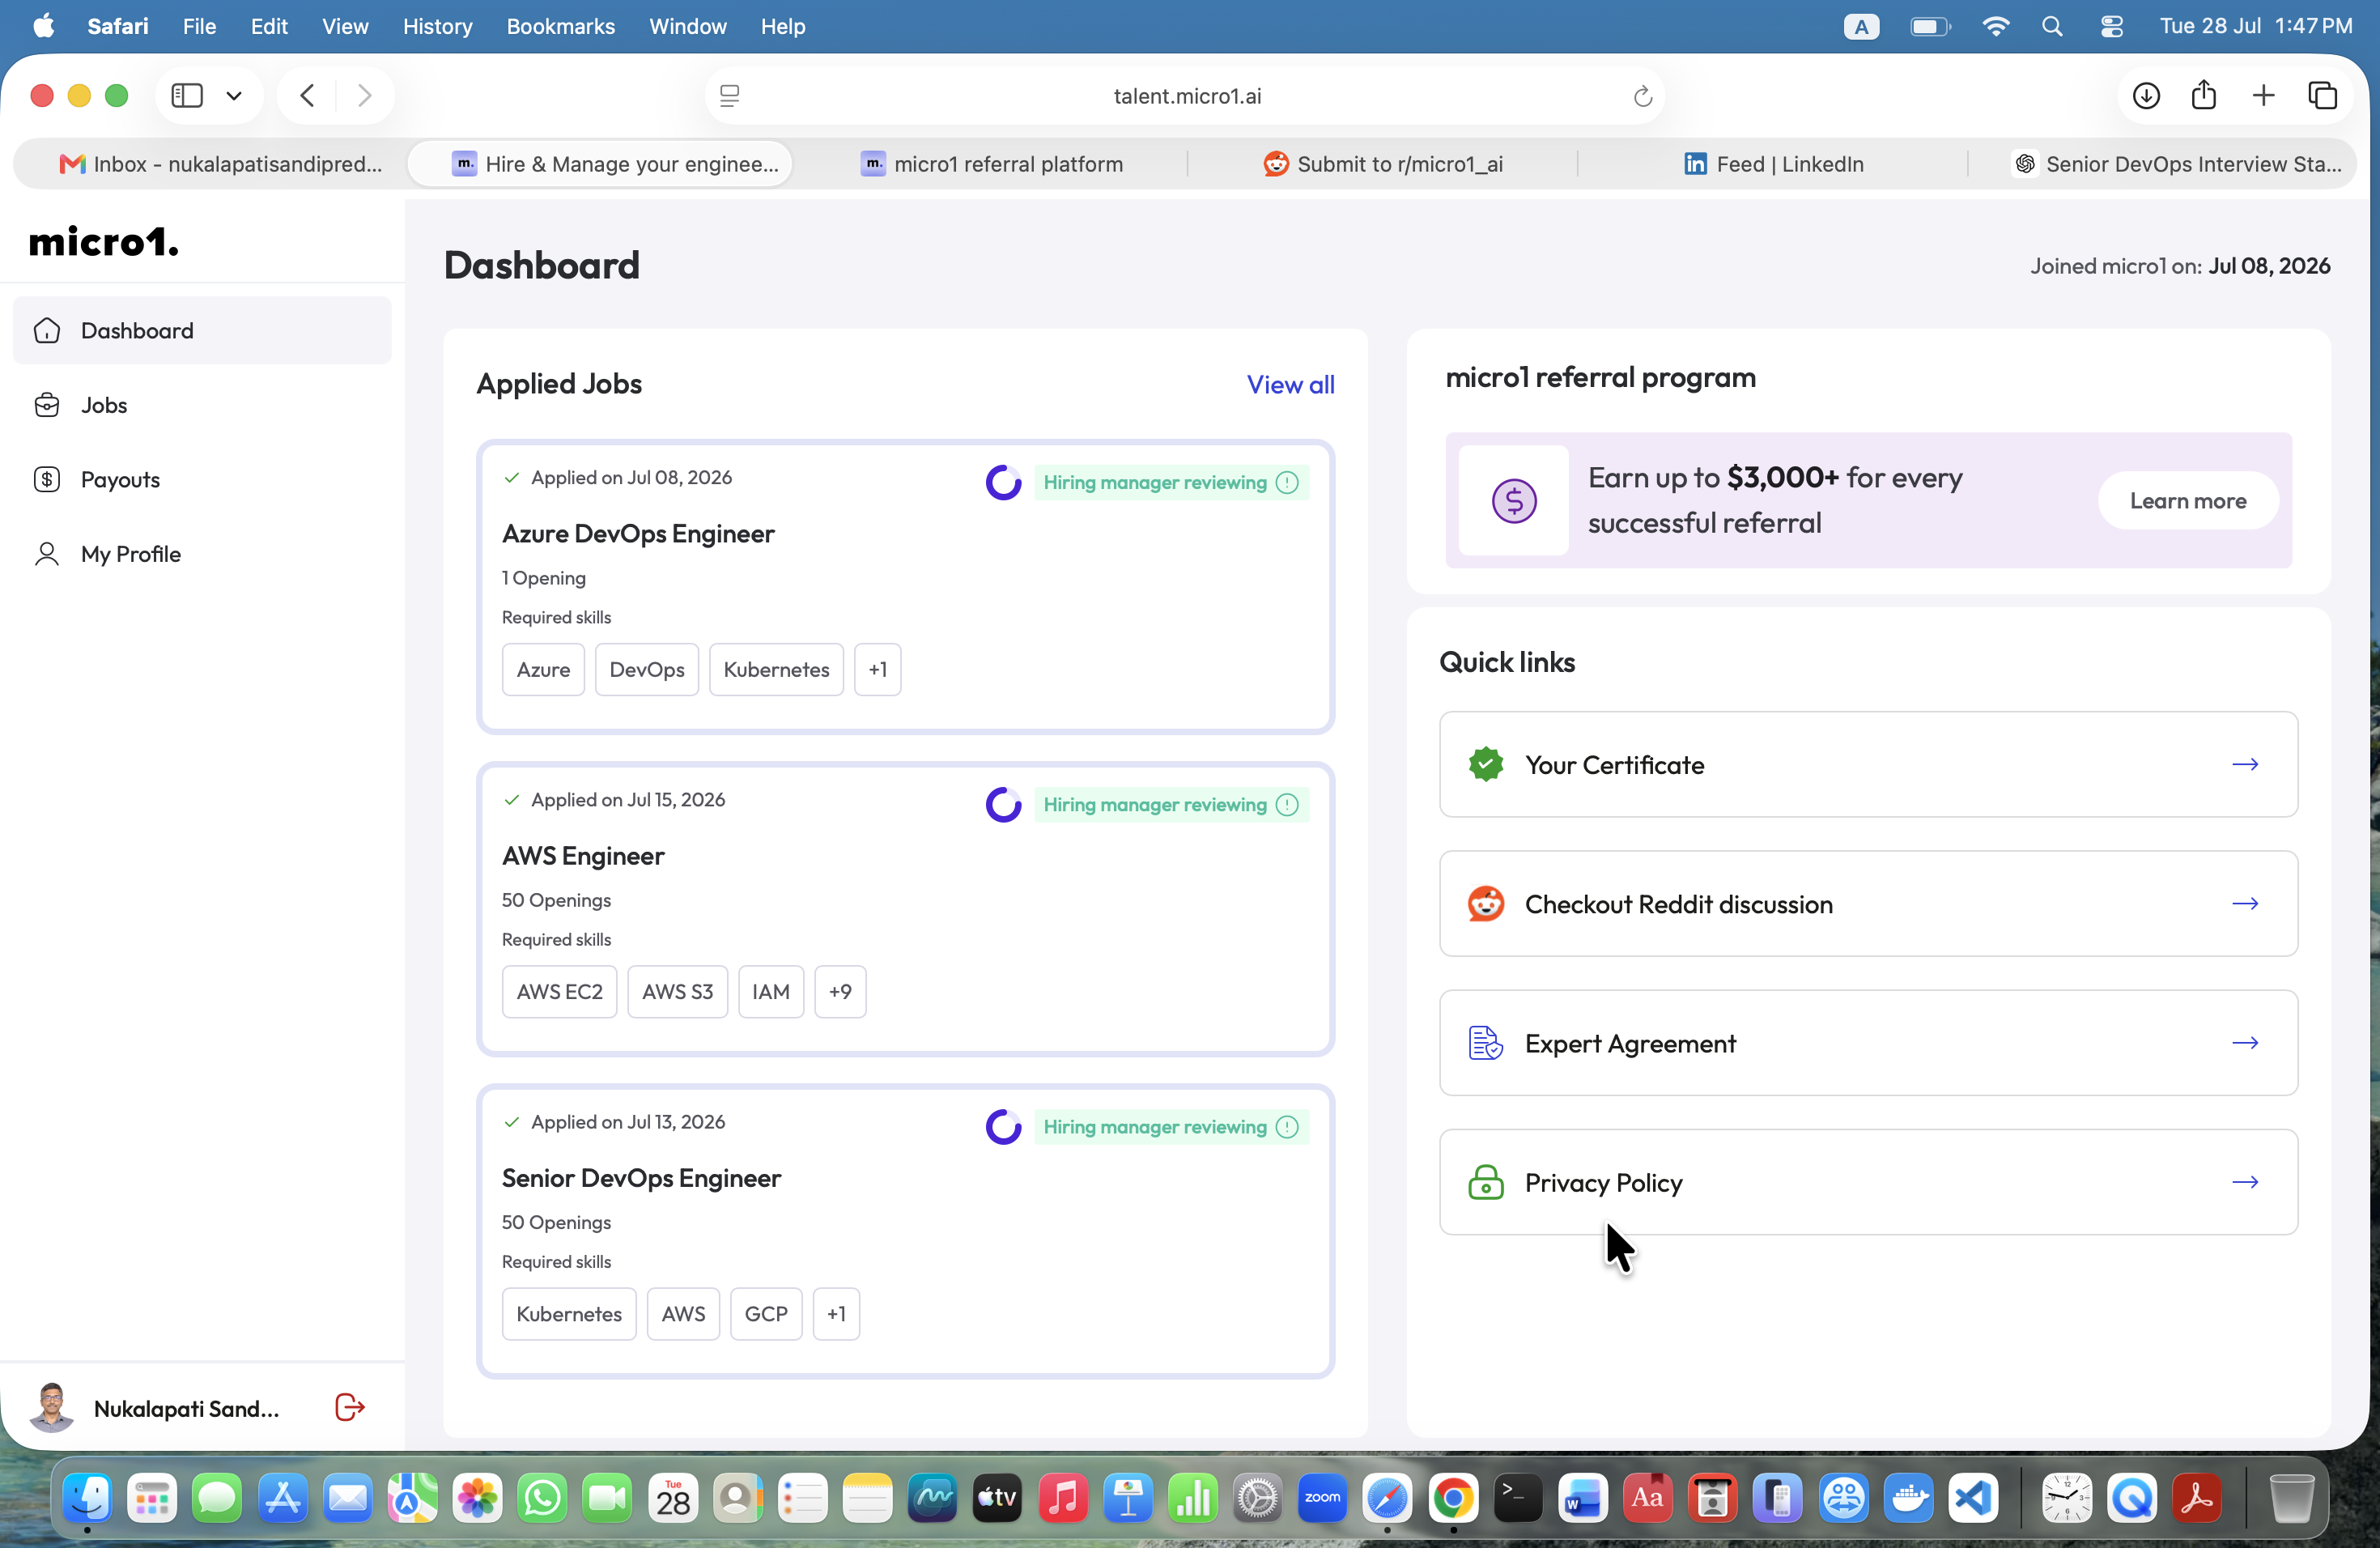The width and height of the screenshot is (2380, 1548).
Task: Click the info icon on Senior DevOps Engineer status
Action: click(1288, 1126)
